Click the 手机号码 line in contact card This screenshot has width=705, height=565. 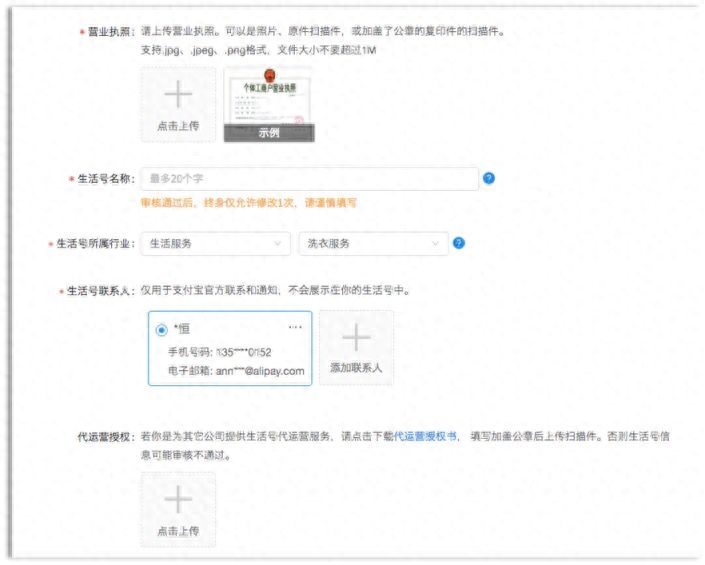click(x=222, y=352)
